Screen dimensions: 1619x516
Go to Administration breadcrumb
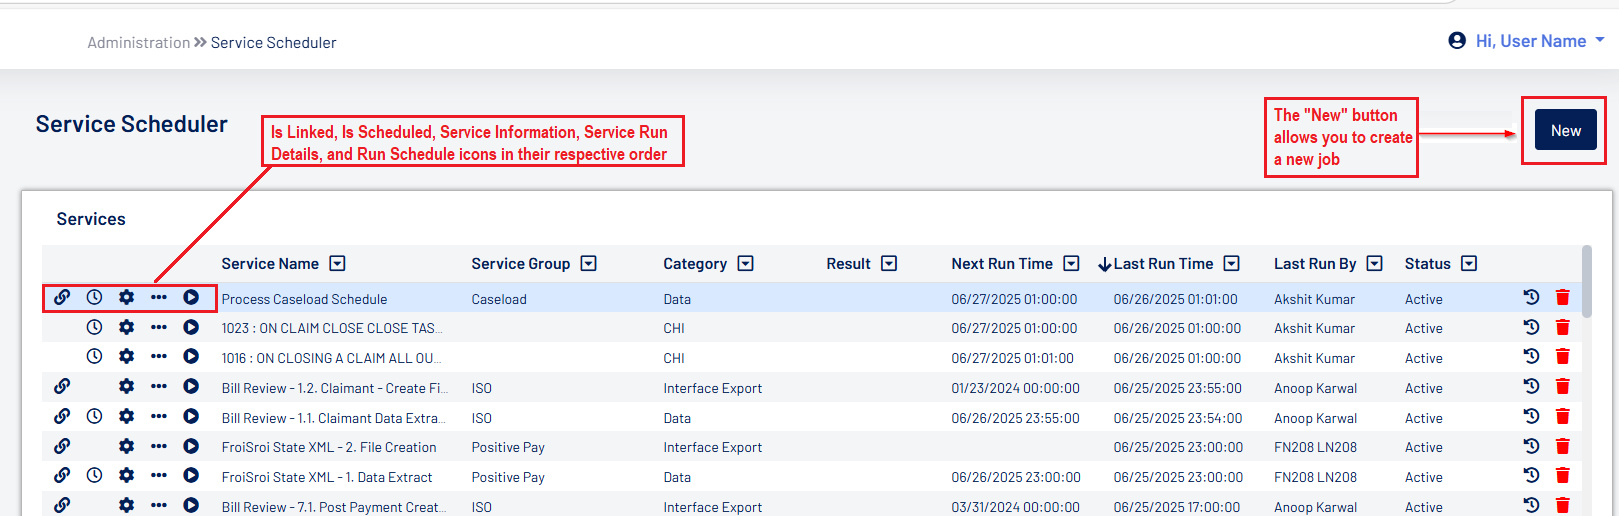[138, 43]
